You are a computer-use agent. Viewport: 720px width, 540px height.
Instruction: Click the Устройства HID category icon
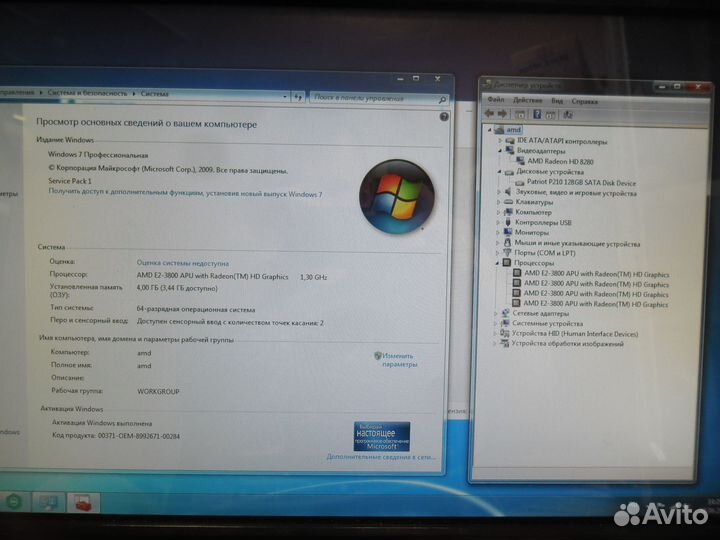[x=505, y=333]
